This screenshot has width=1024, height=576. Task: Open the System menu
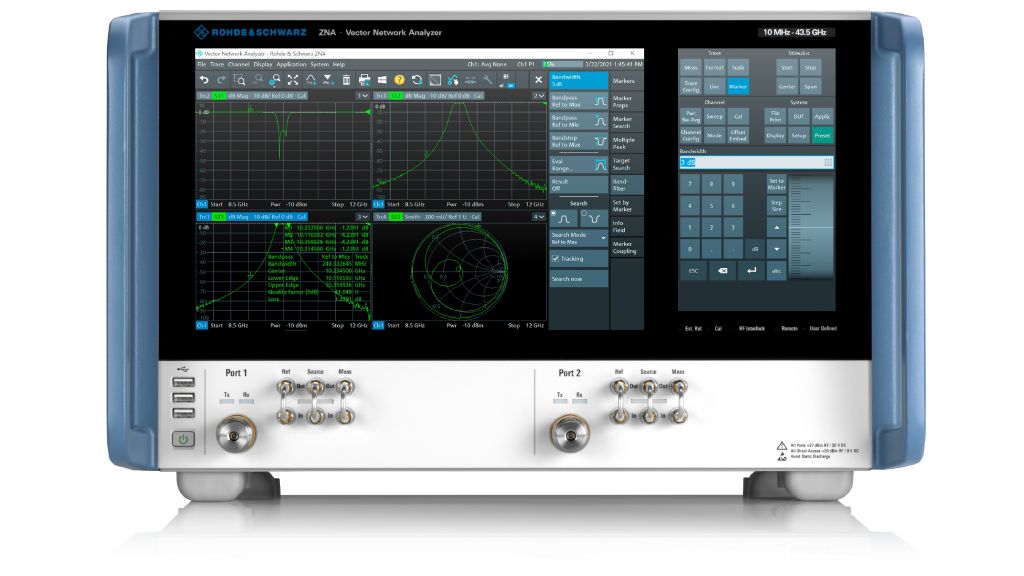click(x=319, y=65)
